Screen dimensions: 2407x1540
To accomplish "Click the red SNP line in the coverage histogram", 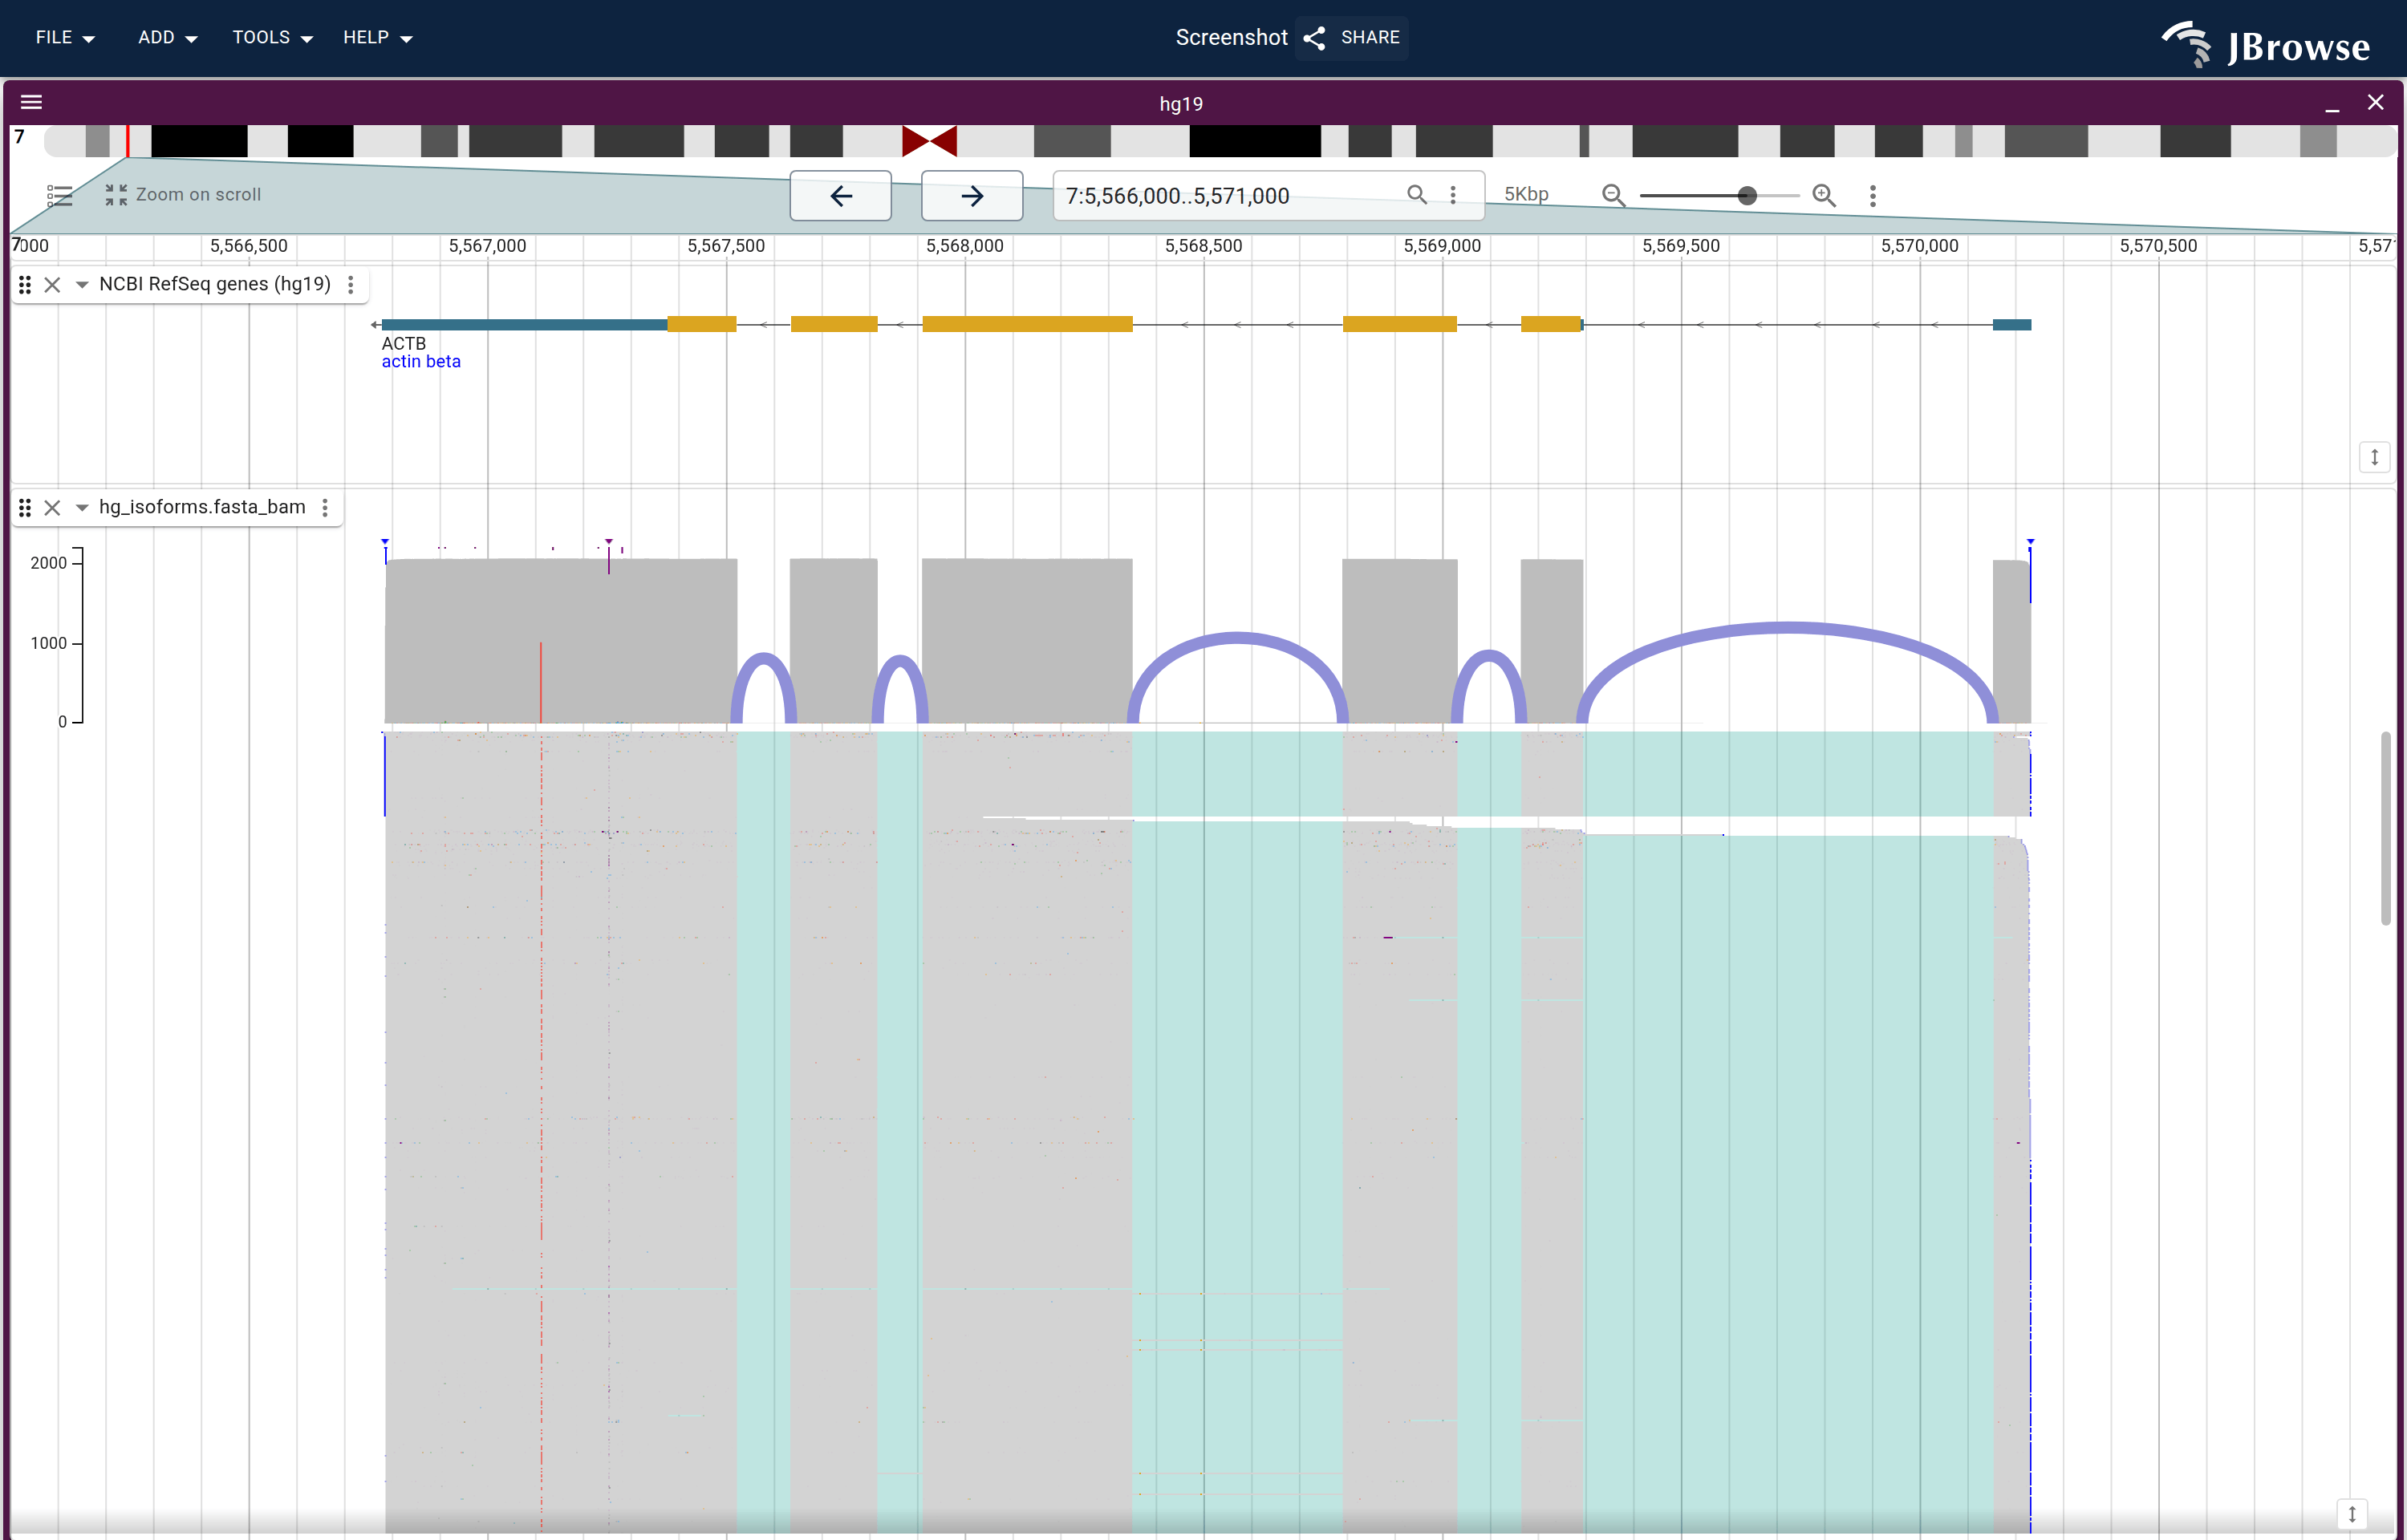I will pos(540,681).
